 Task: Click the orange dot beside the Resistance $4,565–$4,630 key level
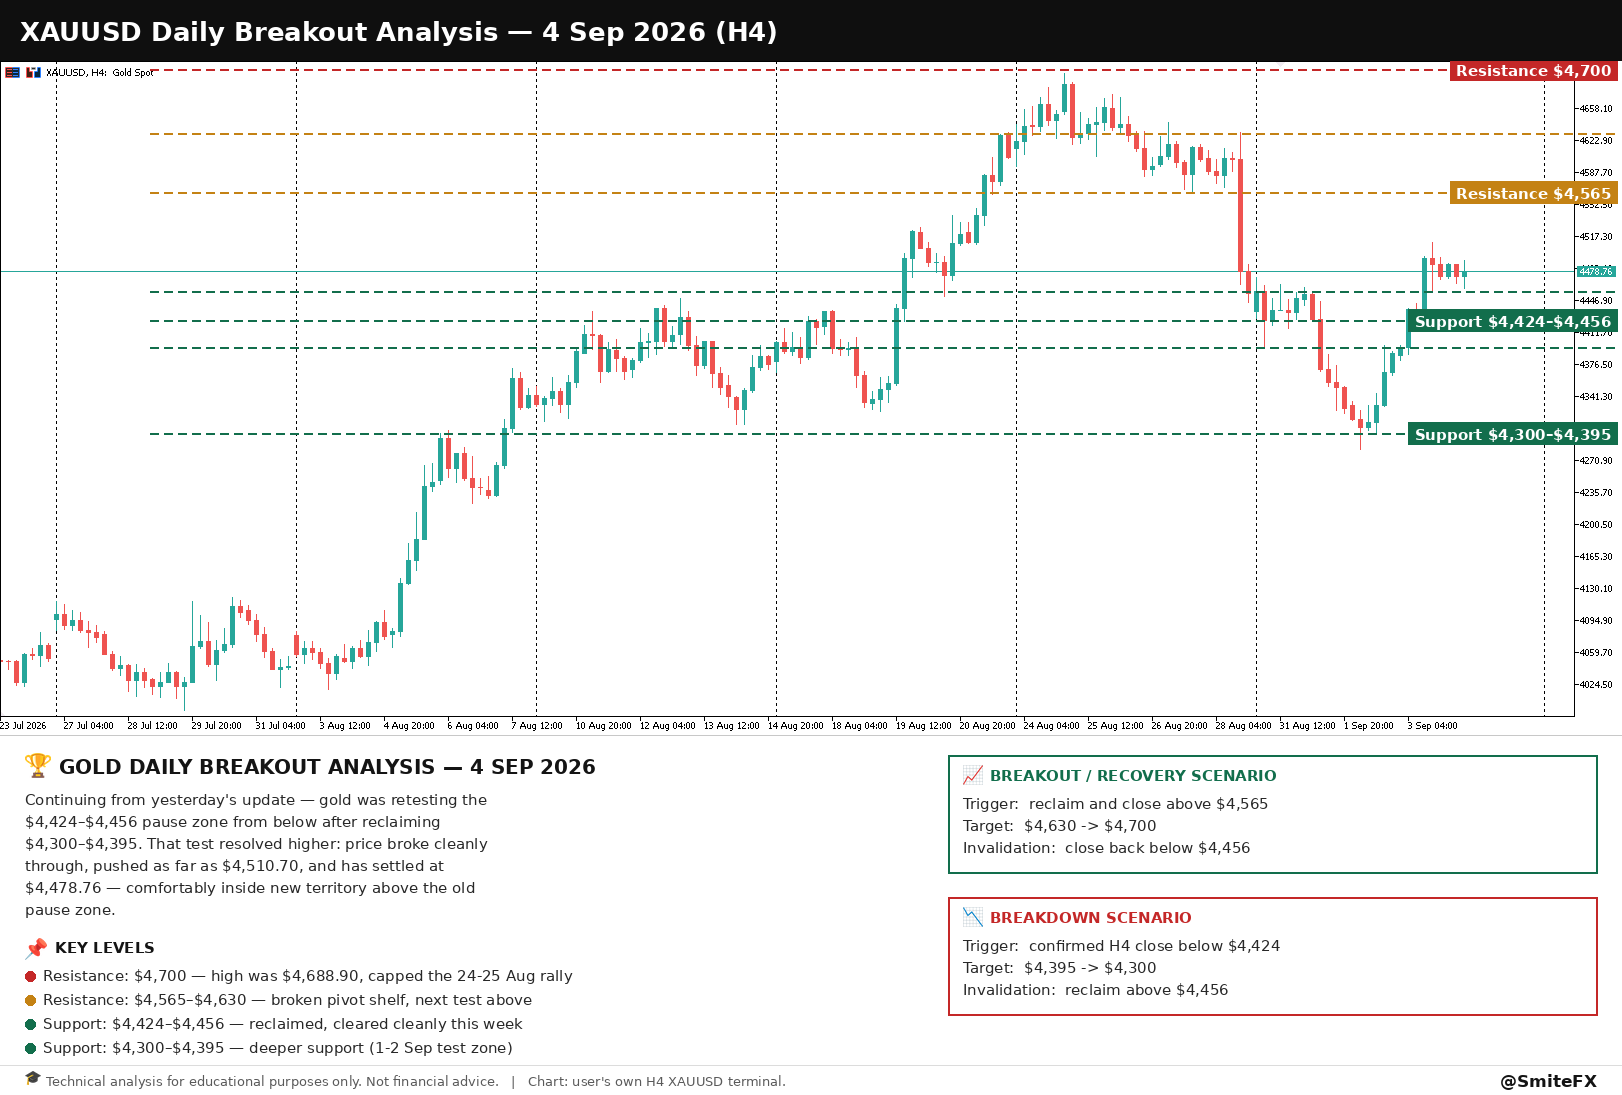coord(31,1000)
